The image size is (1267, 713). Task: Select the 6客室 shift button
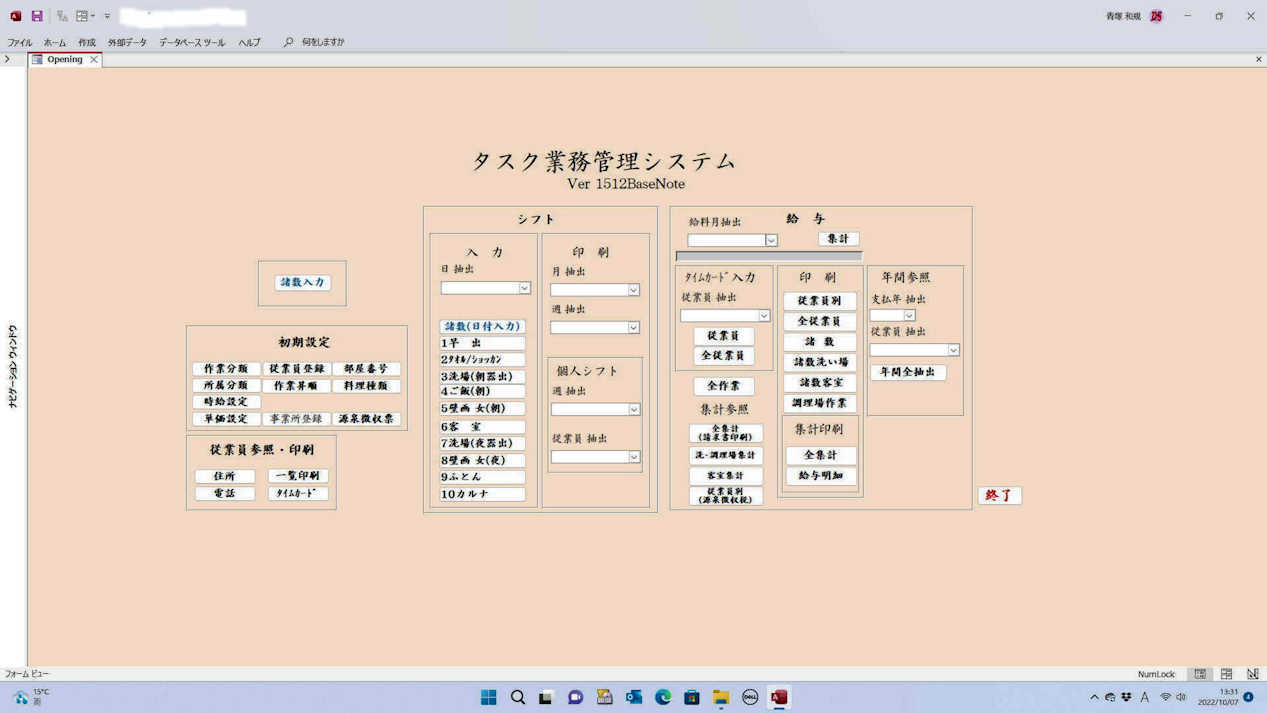click(482, 427)
